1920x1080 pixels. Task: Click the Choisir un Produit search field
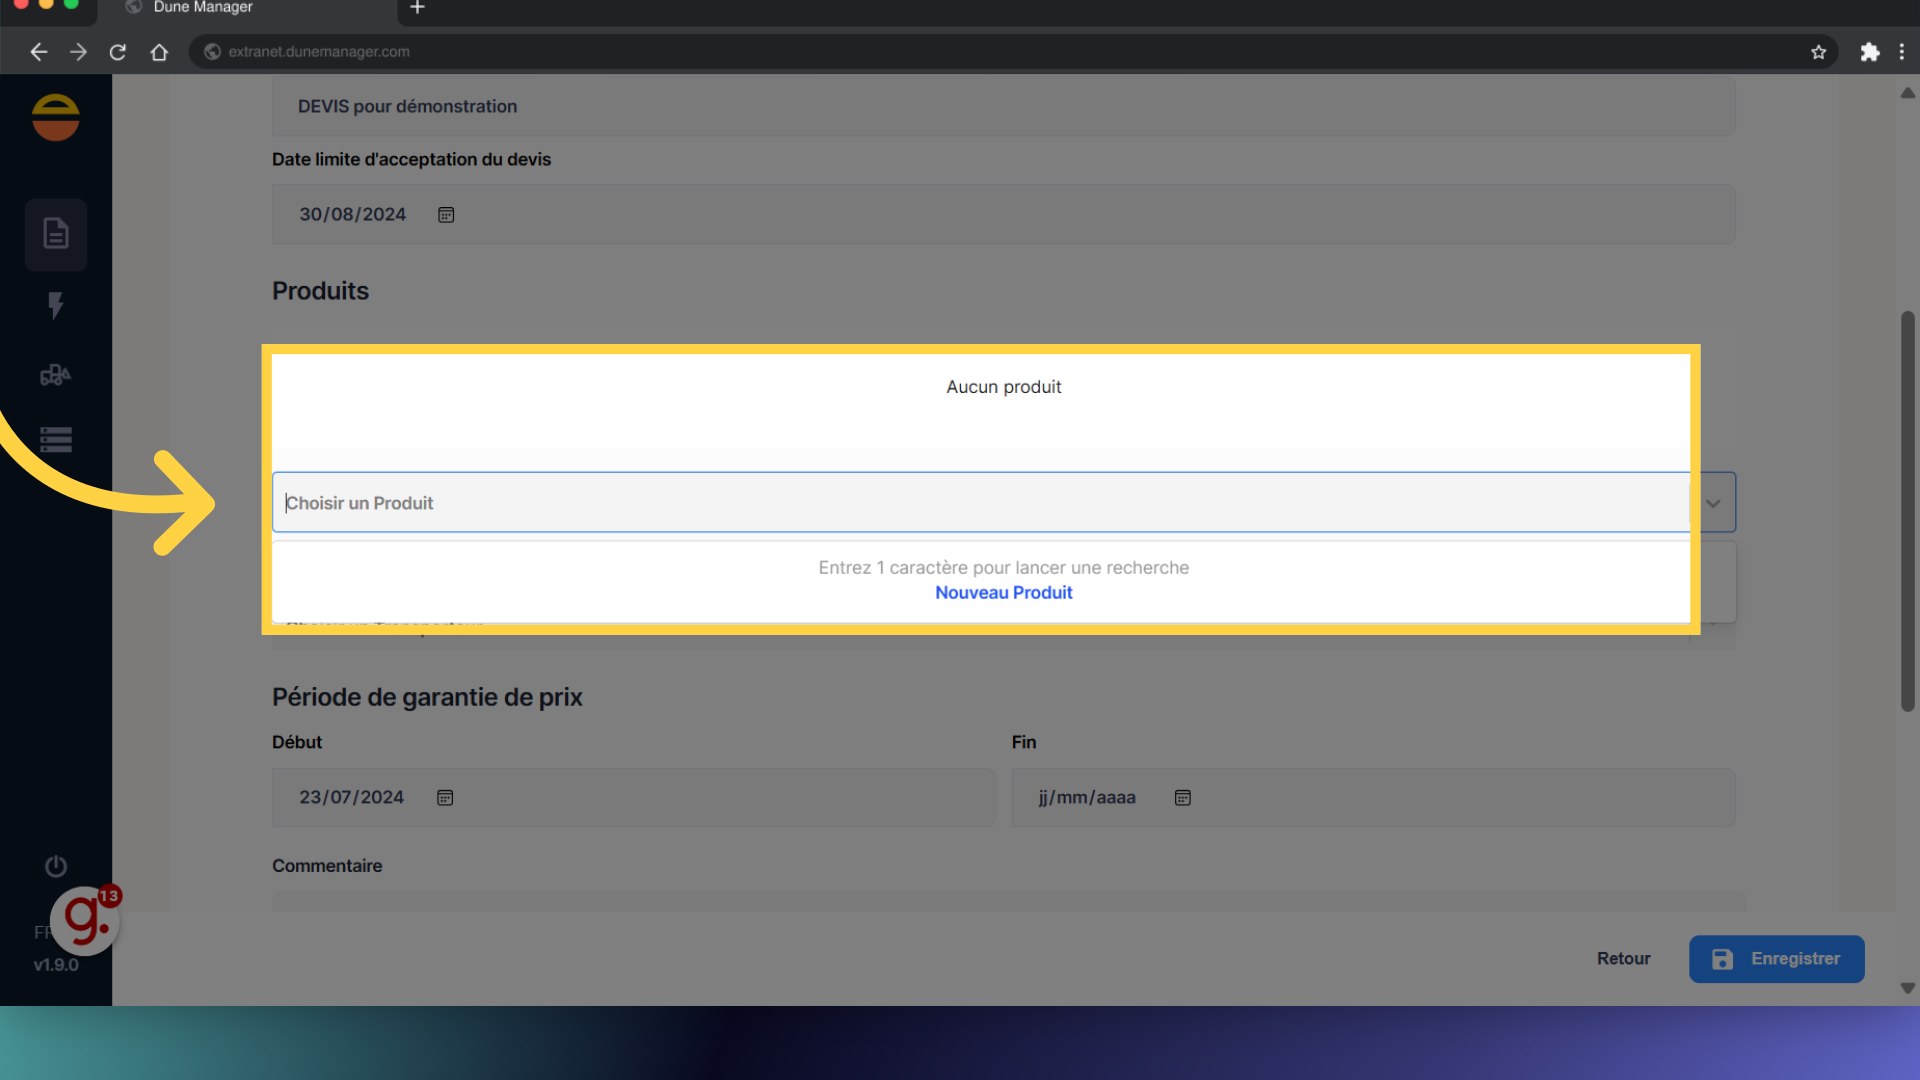(x=980, y=503)
